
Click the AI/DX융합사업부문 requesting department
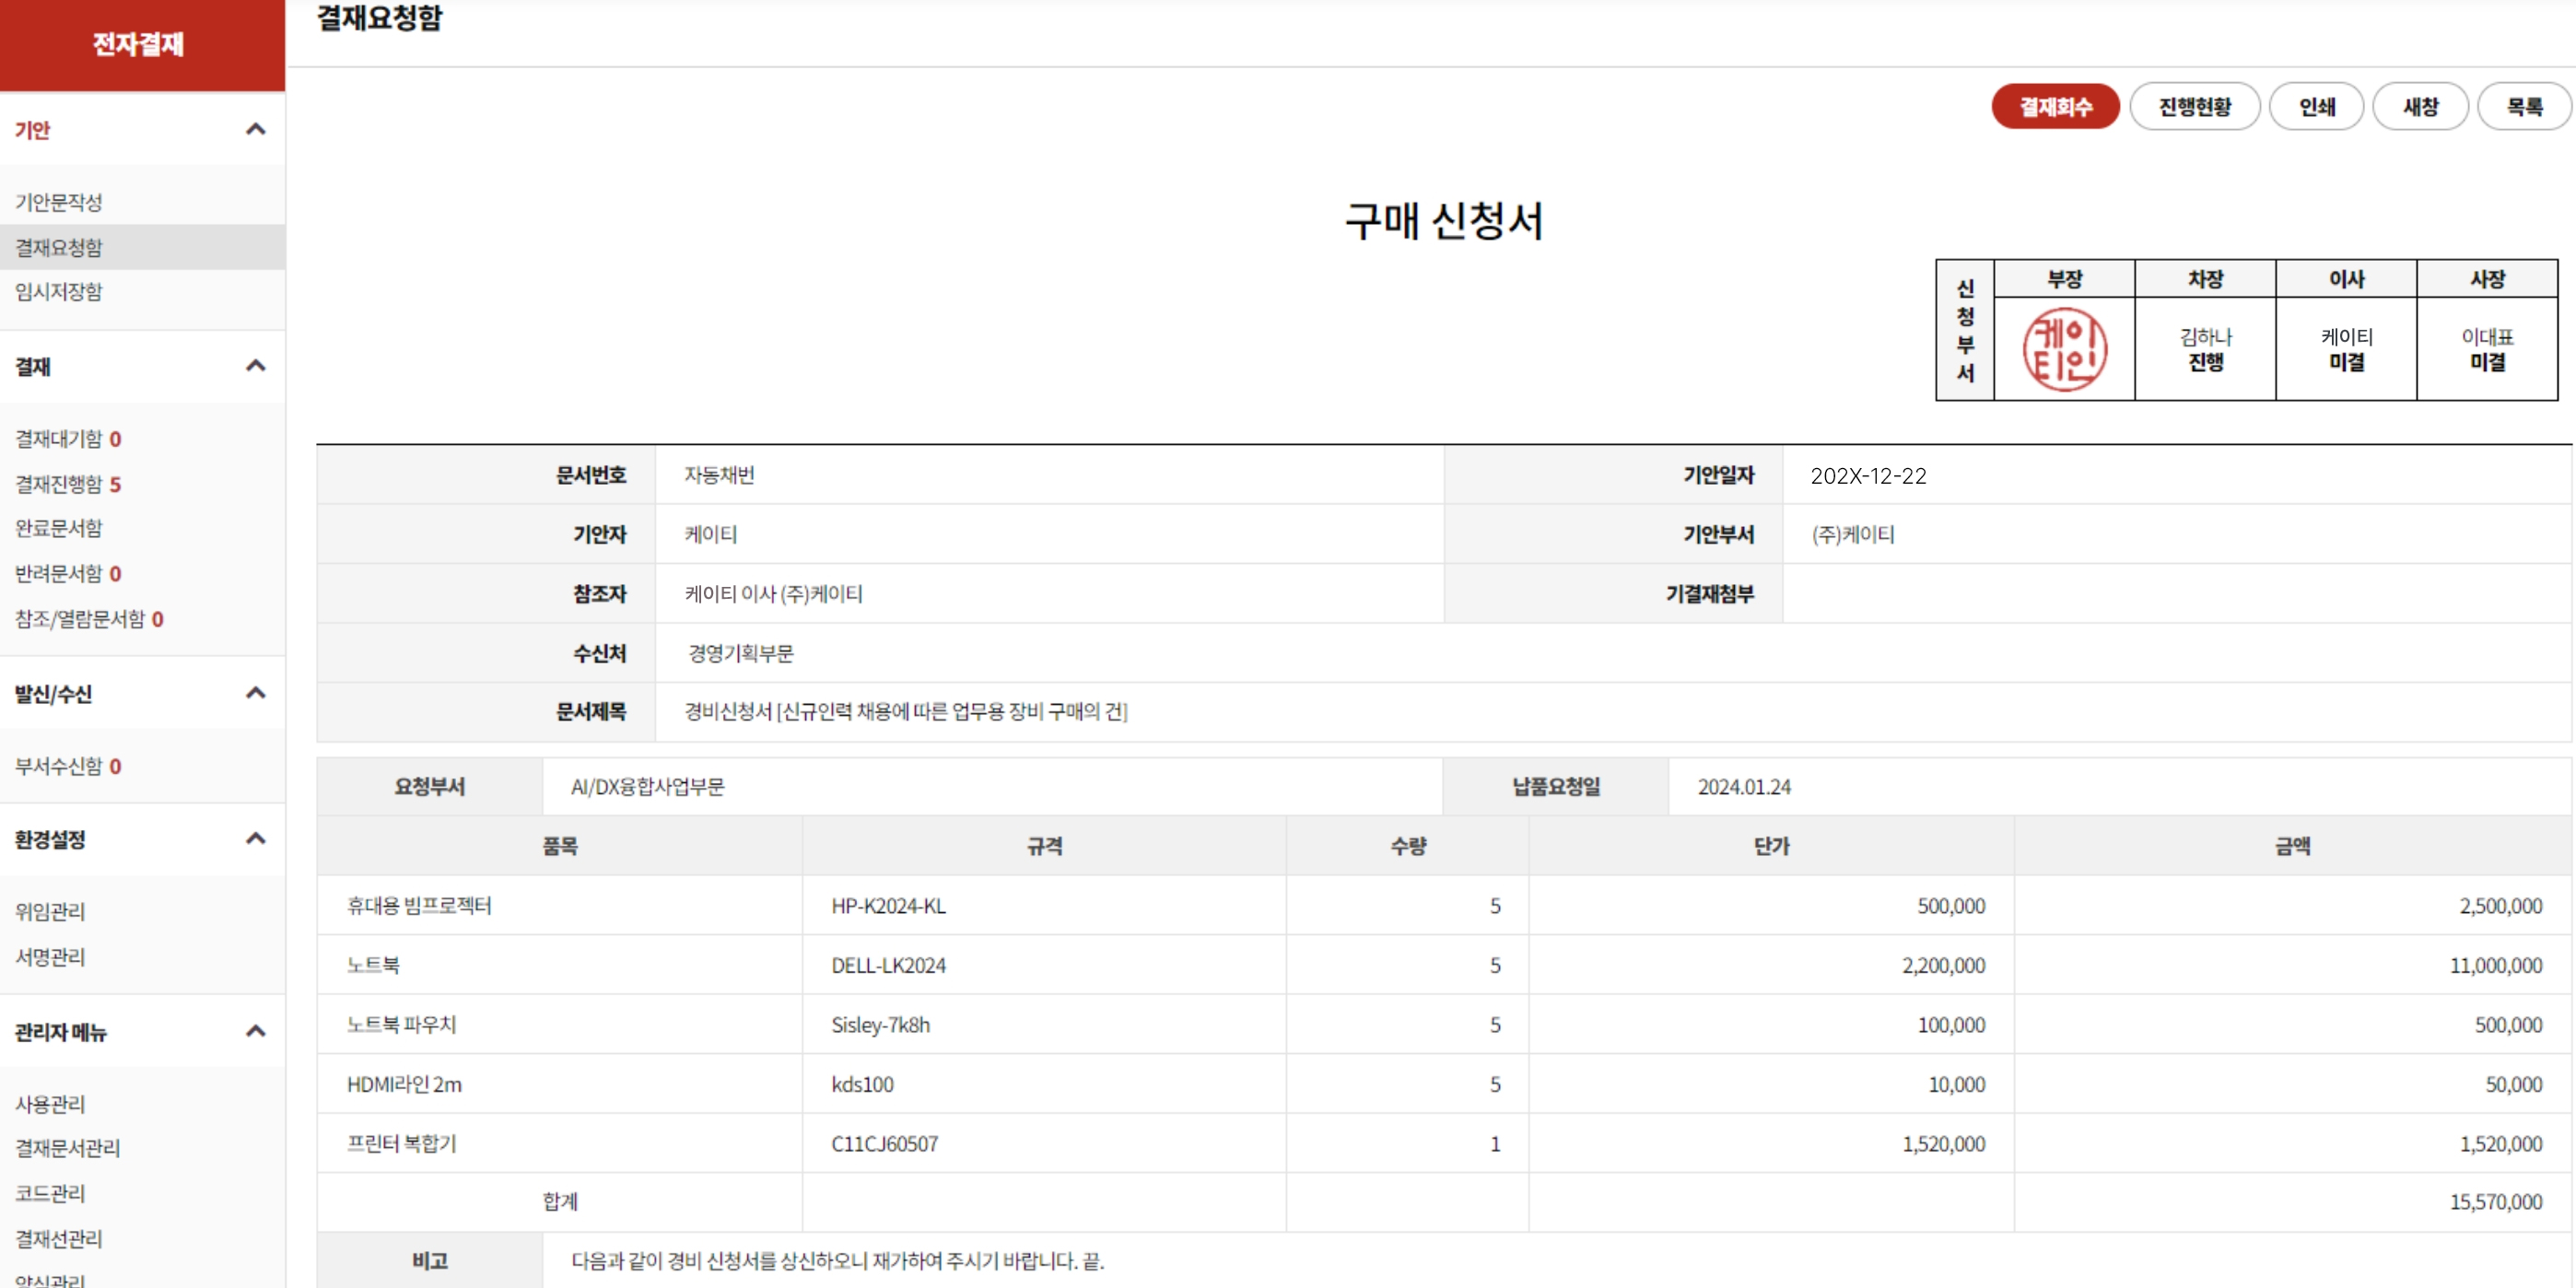(647, 787)
